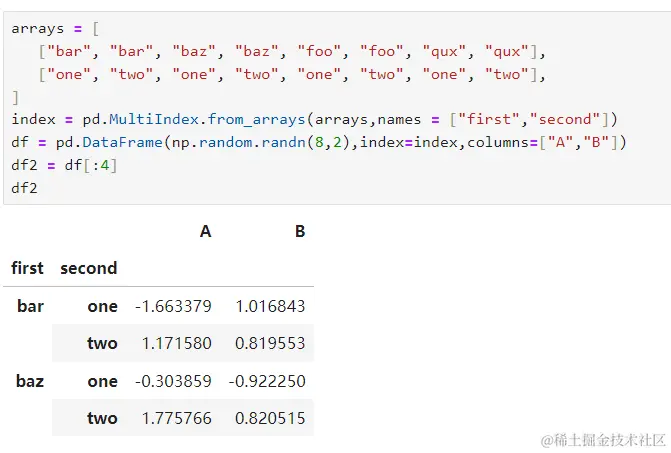671x453 pixels.
Task: Click 'one' label in bar row
Action: click(103, 306)
